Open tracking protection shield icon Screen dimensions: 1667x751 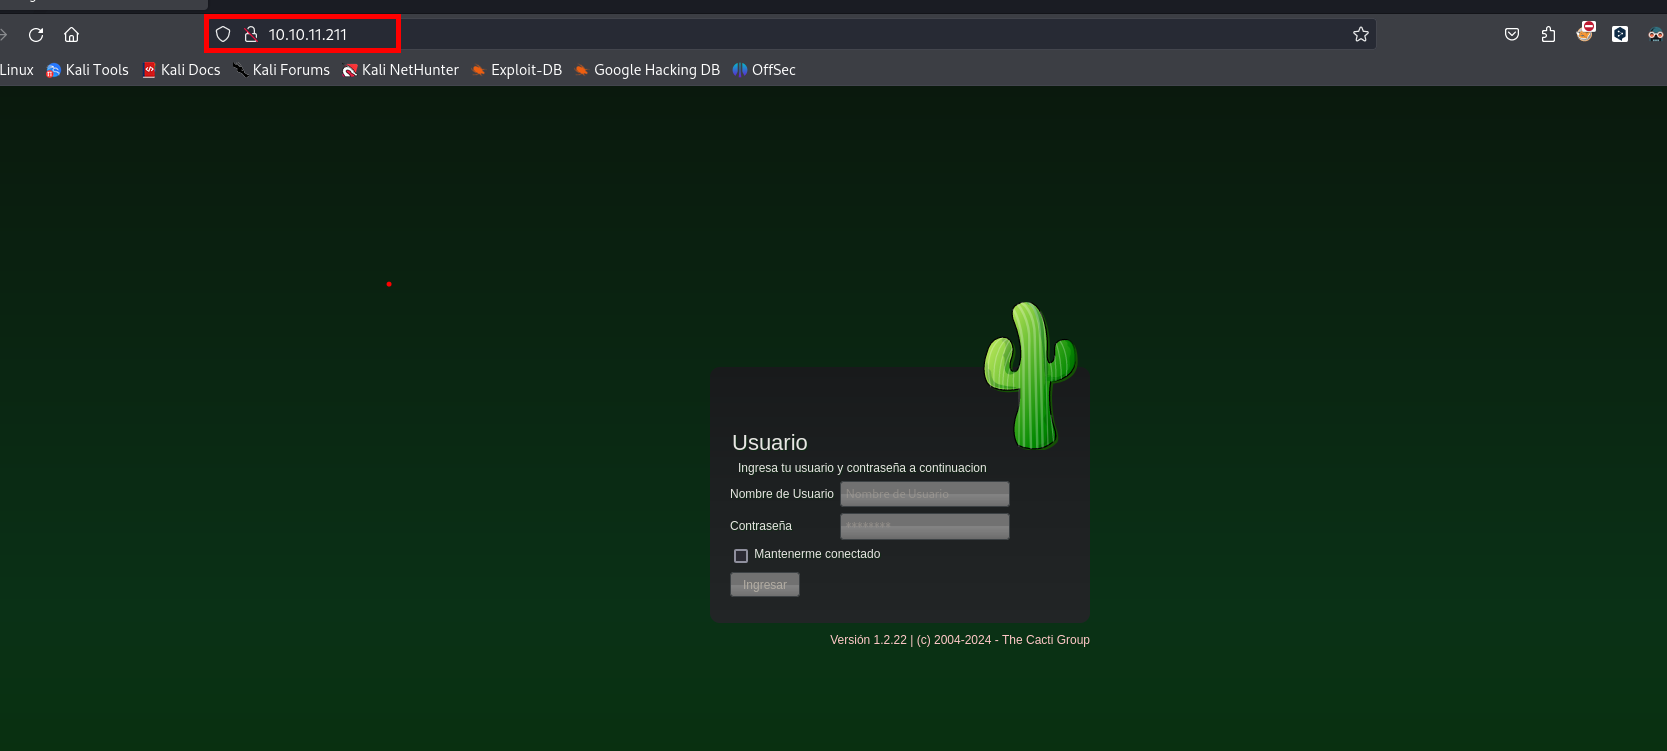[x=223, y=35]
